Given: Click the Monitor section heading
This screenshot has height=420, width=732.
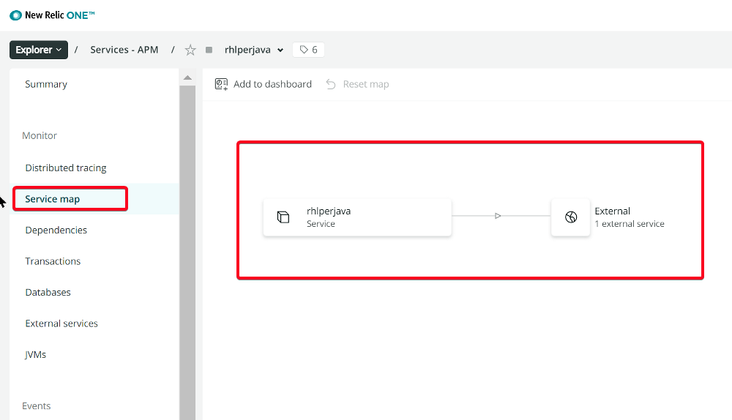Looking at the screenshot, I should point(39,136).
